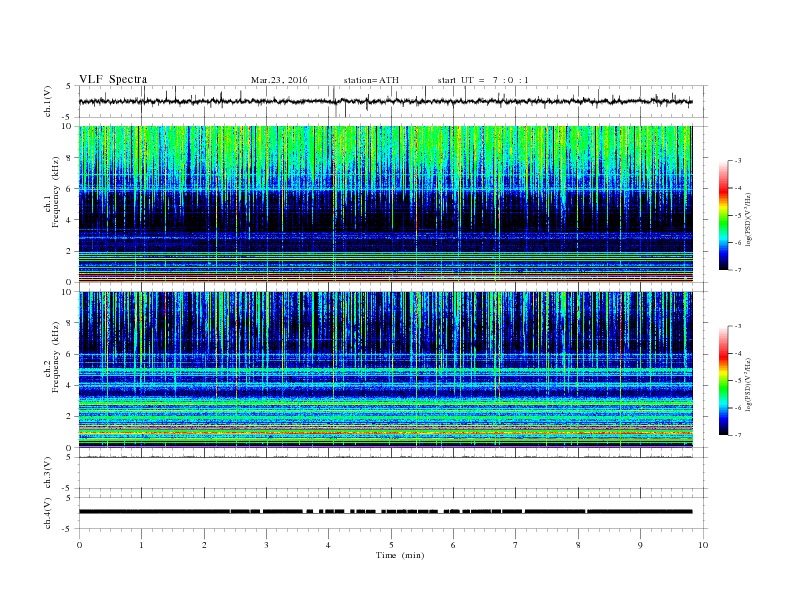792x612 pixels.
Task: Click the ch.2 Frequency (kHz) axis label
Action: [52, 369]
